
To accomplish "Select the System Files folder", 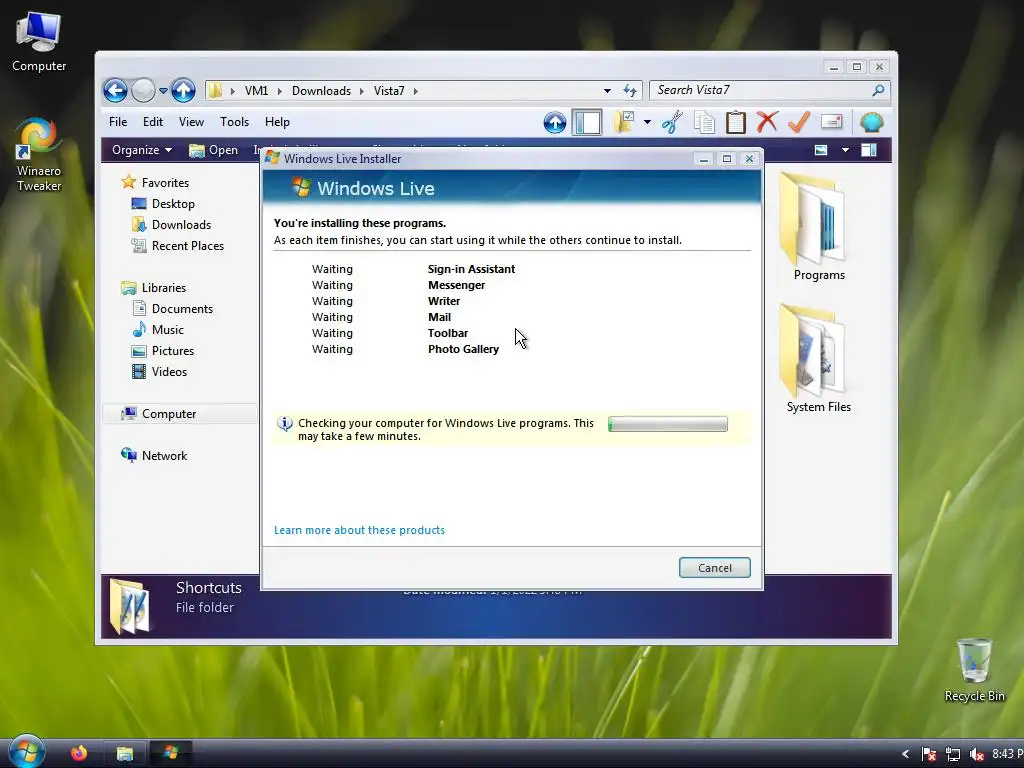I will click(819, 359).
